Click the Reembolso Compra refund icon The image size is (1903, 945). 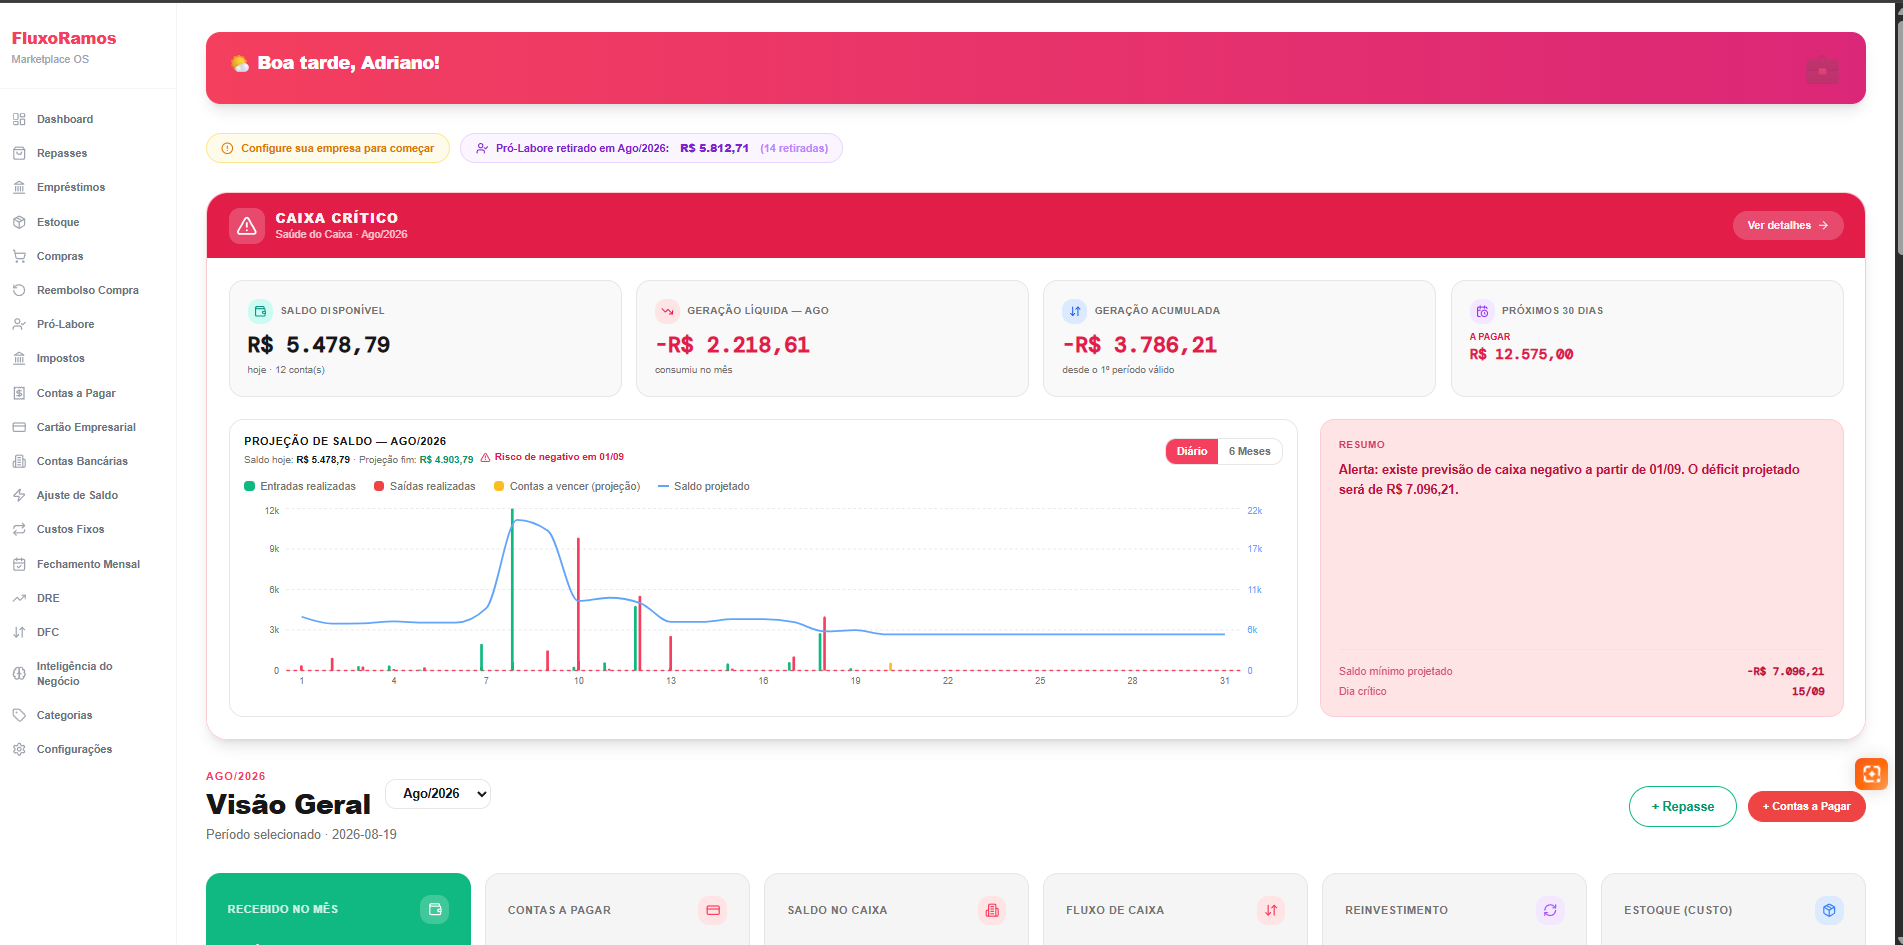pyautogui.click(x=19, y=290)
